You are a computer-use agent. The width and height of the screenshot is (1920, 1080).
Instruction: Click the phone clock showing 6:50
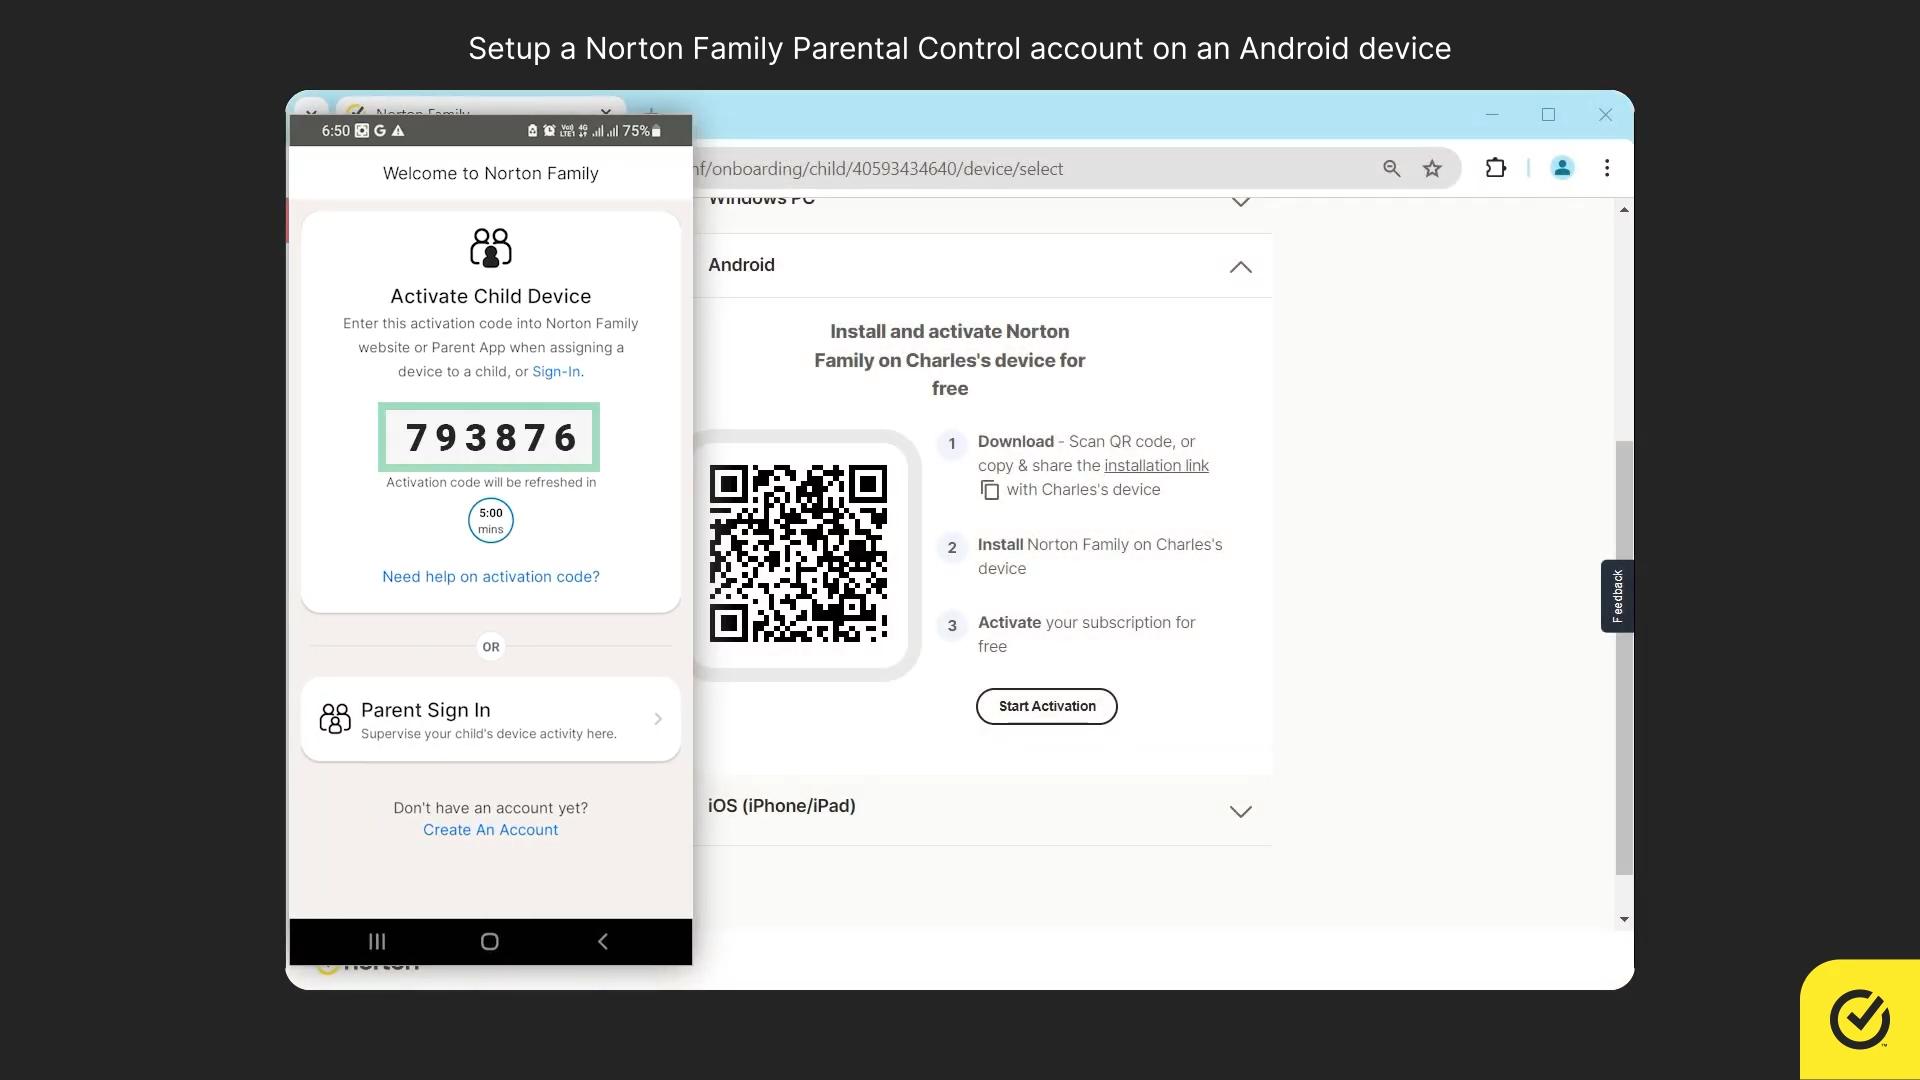335,131
